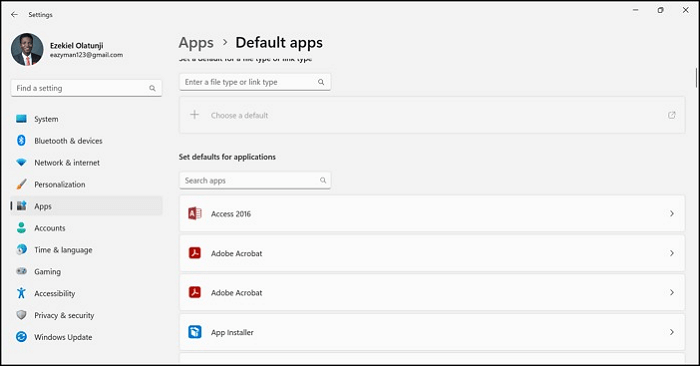
Task: Click the second Adobe Acrobat icon
Action: 195,292
